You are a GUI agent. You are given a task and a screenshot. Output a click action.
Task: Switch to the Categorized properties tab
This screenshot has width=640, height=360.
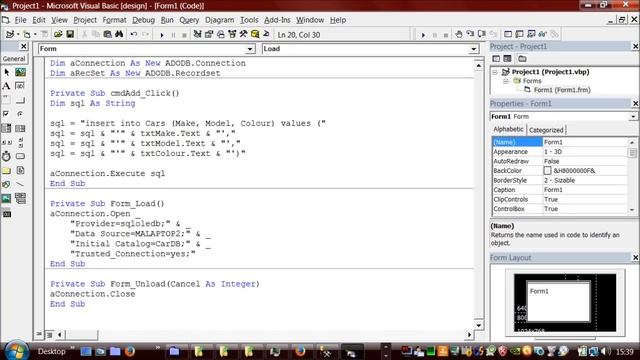pos(546,130)
